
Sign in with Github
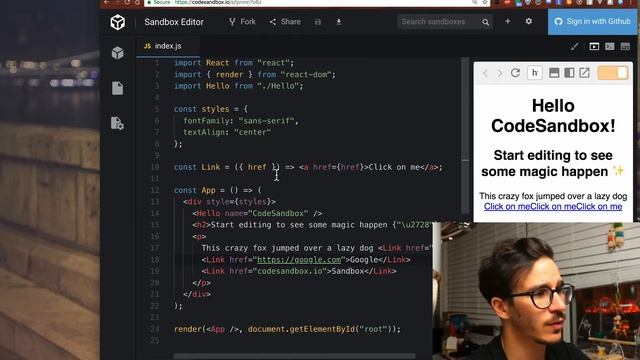coord(592,22)
